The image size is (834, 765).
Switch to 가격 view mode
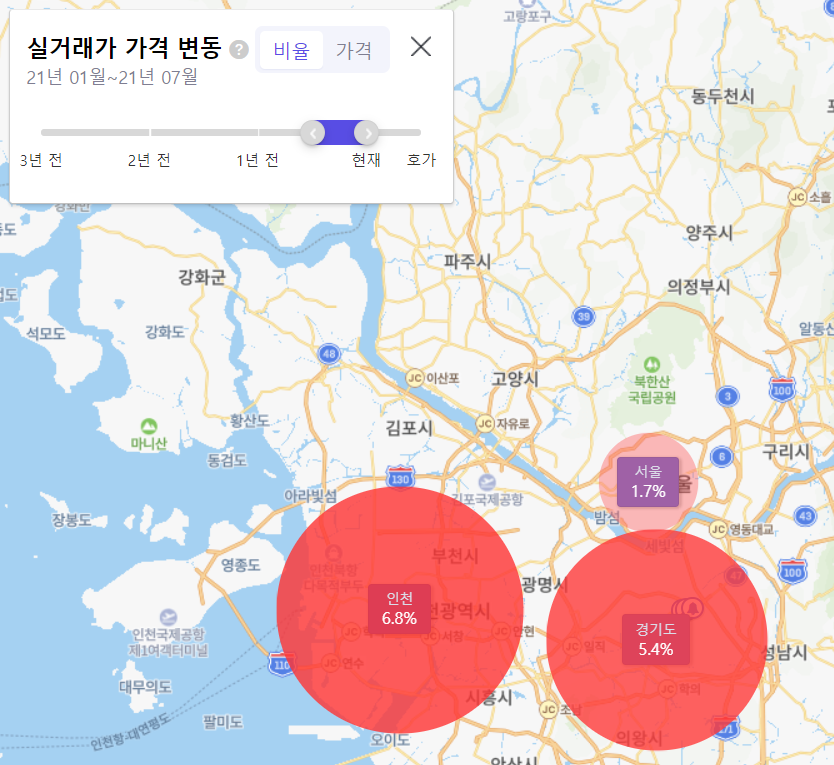coord(354,50)
